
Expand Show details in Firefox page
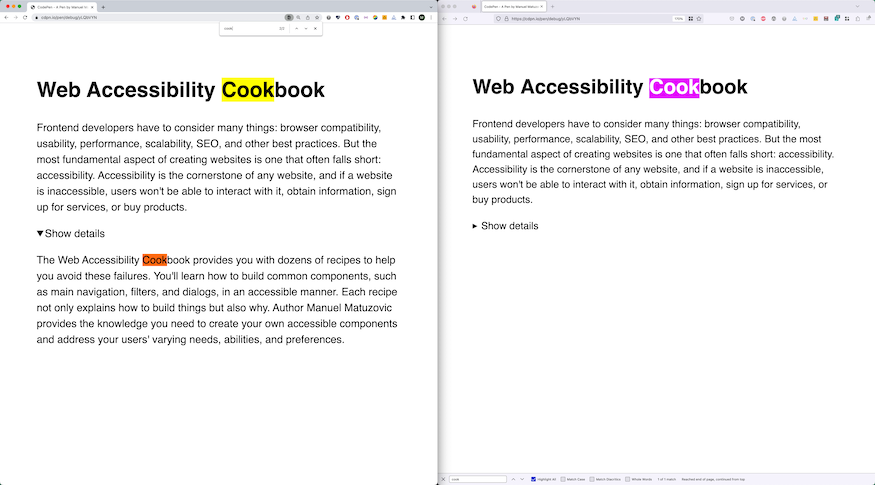click(506, 226)
